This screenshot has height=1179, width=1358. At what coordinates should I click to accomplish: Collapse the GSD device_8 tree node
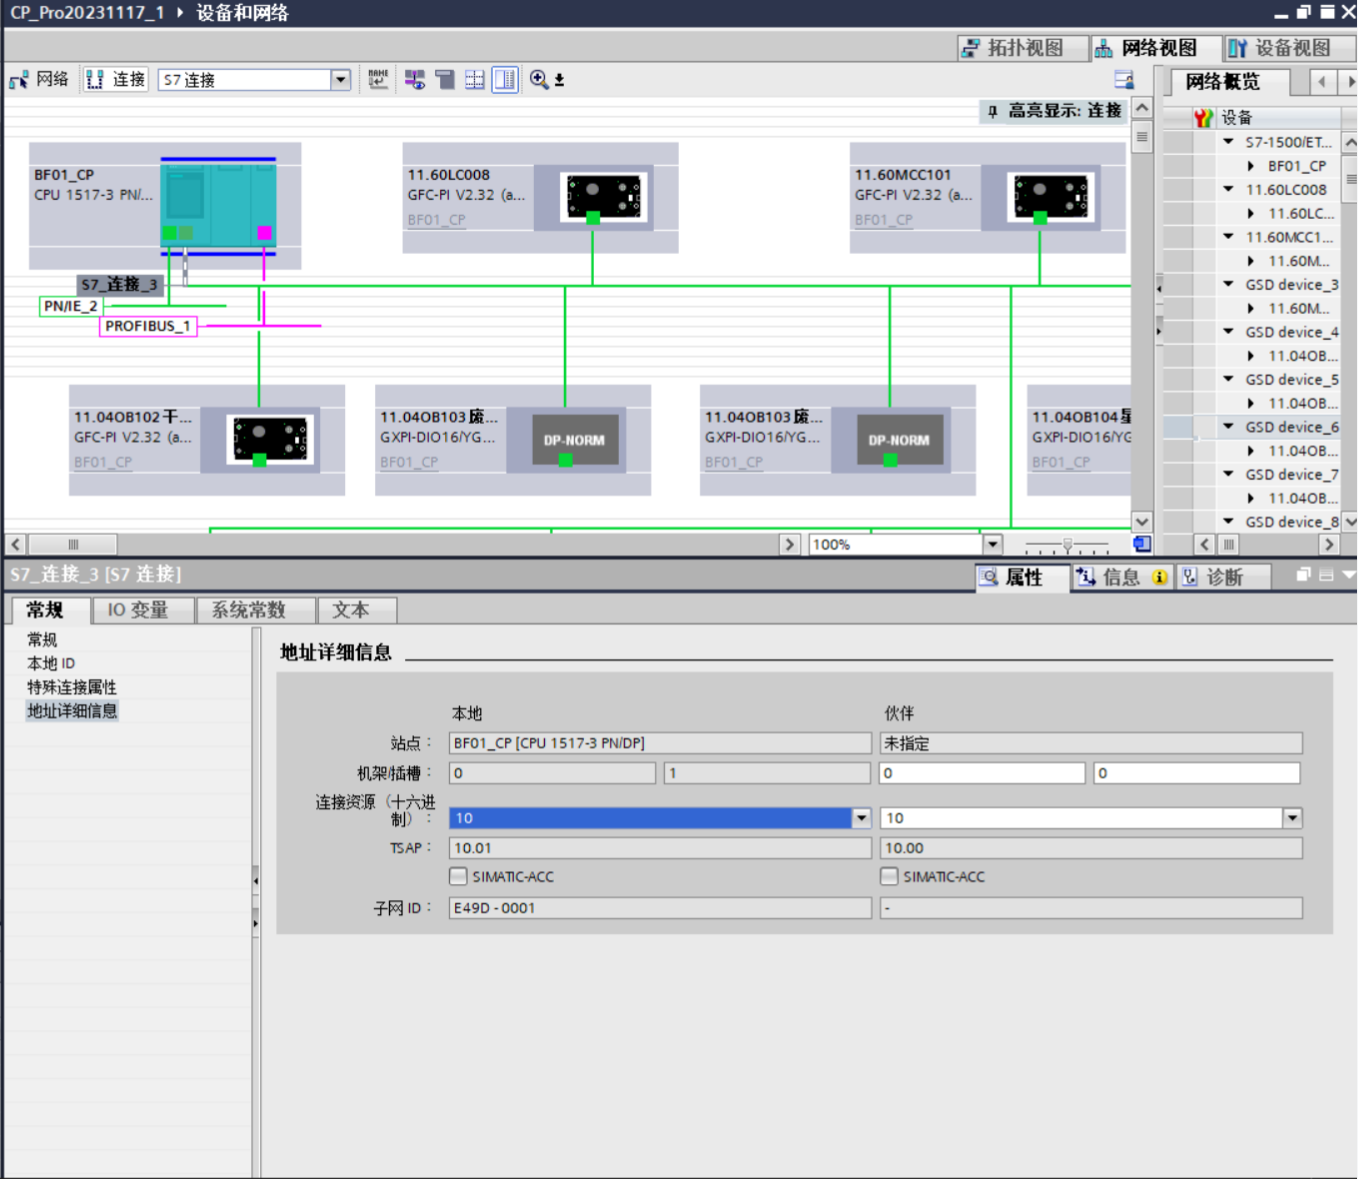[x=1229, y=521]
